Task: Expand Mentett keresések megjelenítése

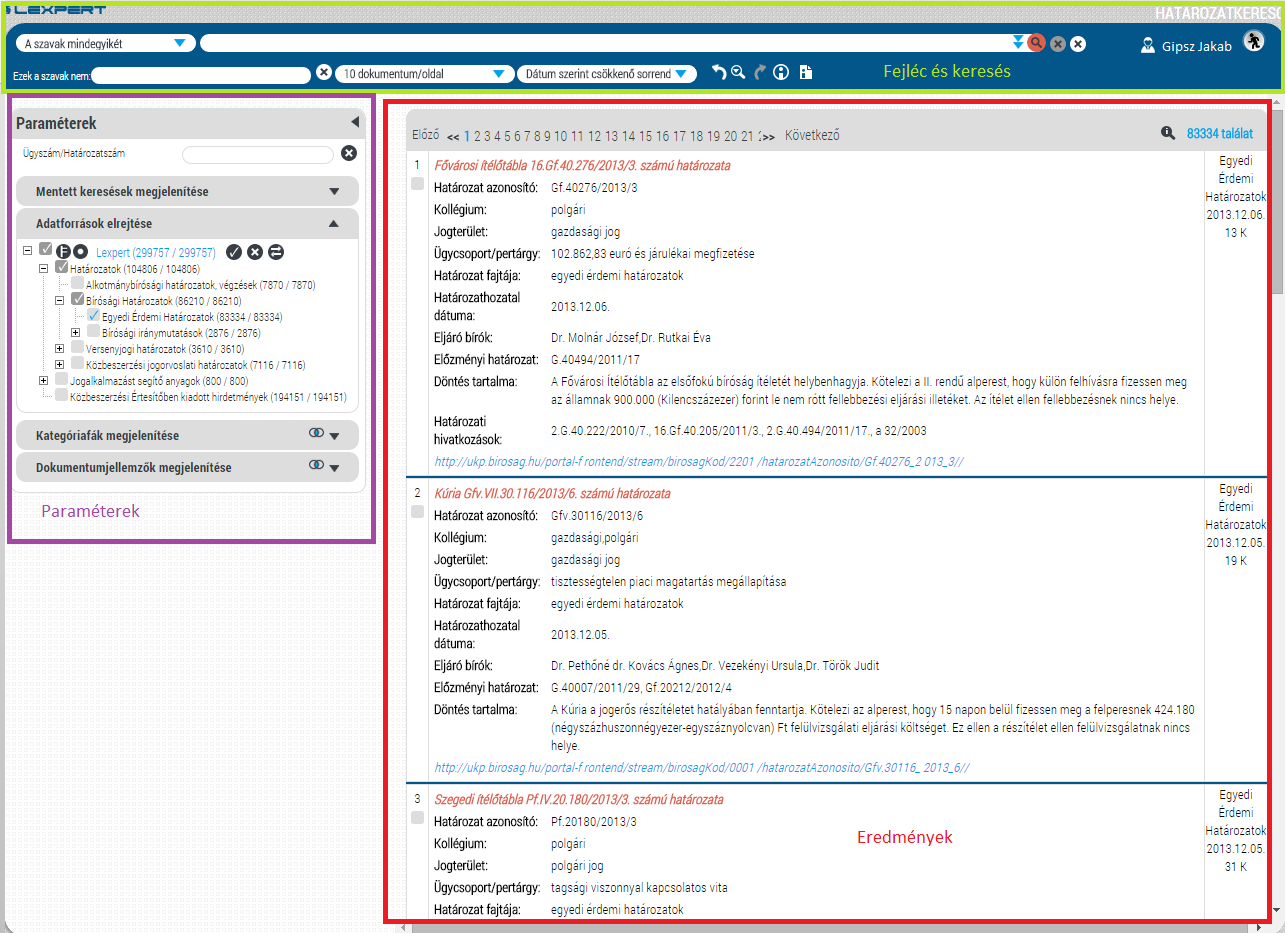Action: (x=187, y=191)
